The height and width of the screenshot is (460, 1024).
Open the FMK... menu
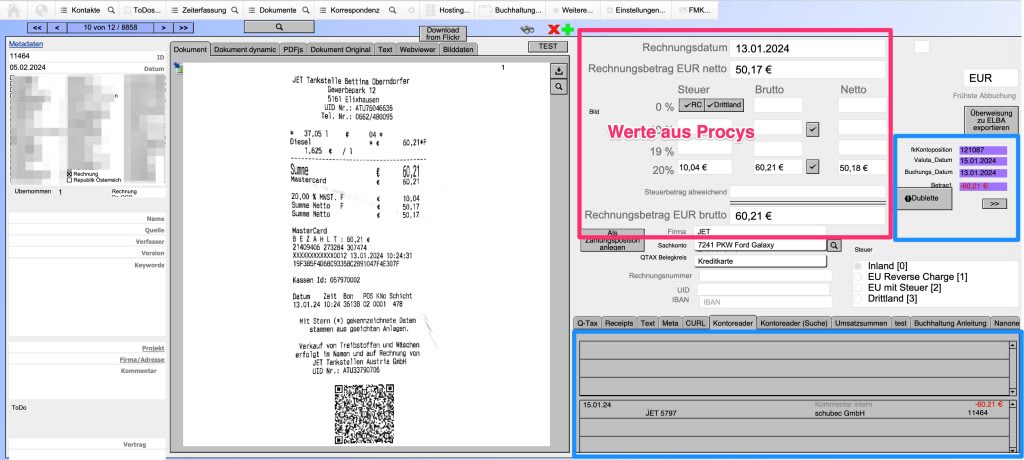point(694,10)
